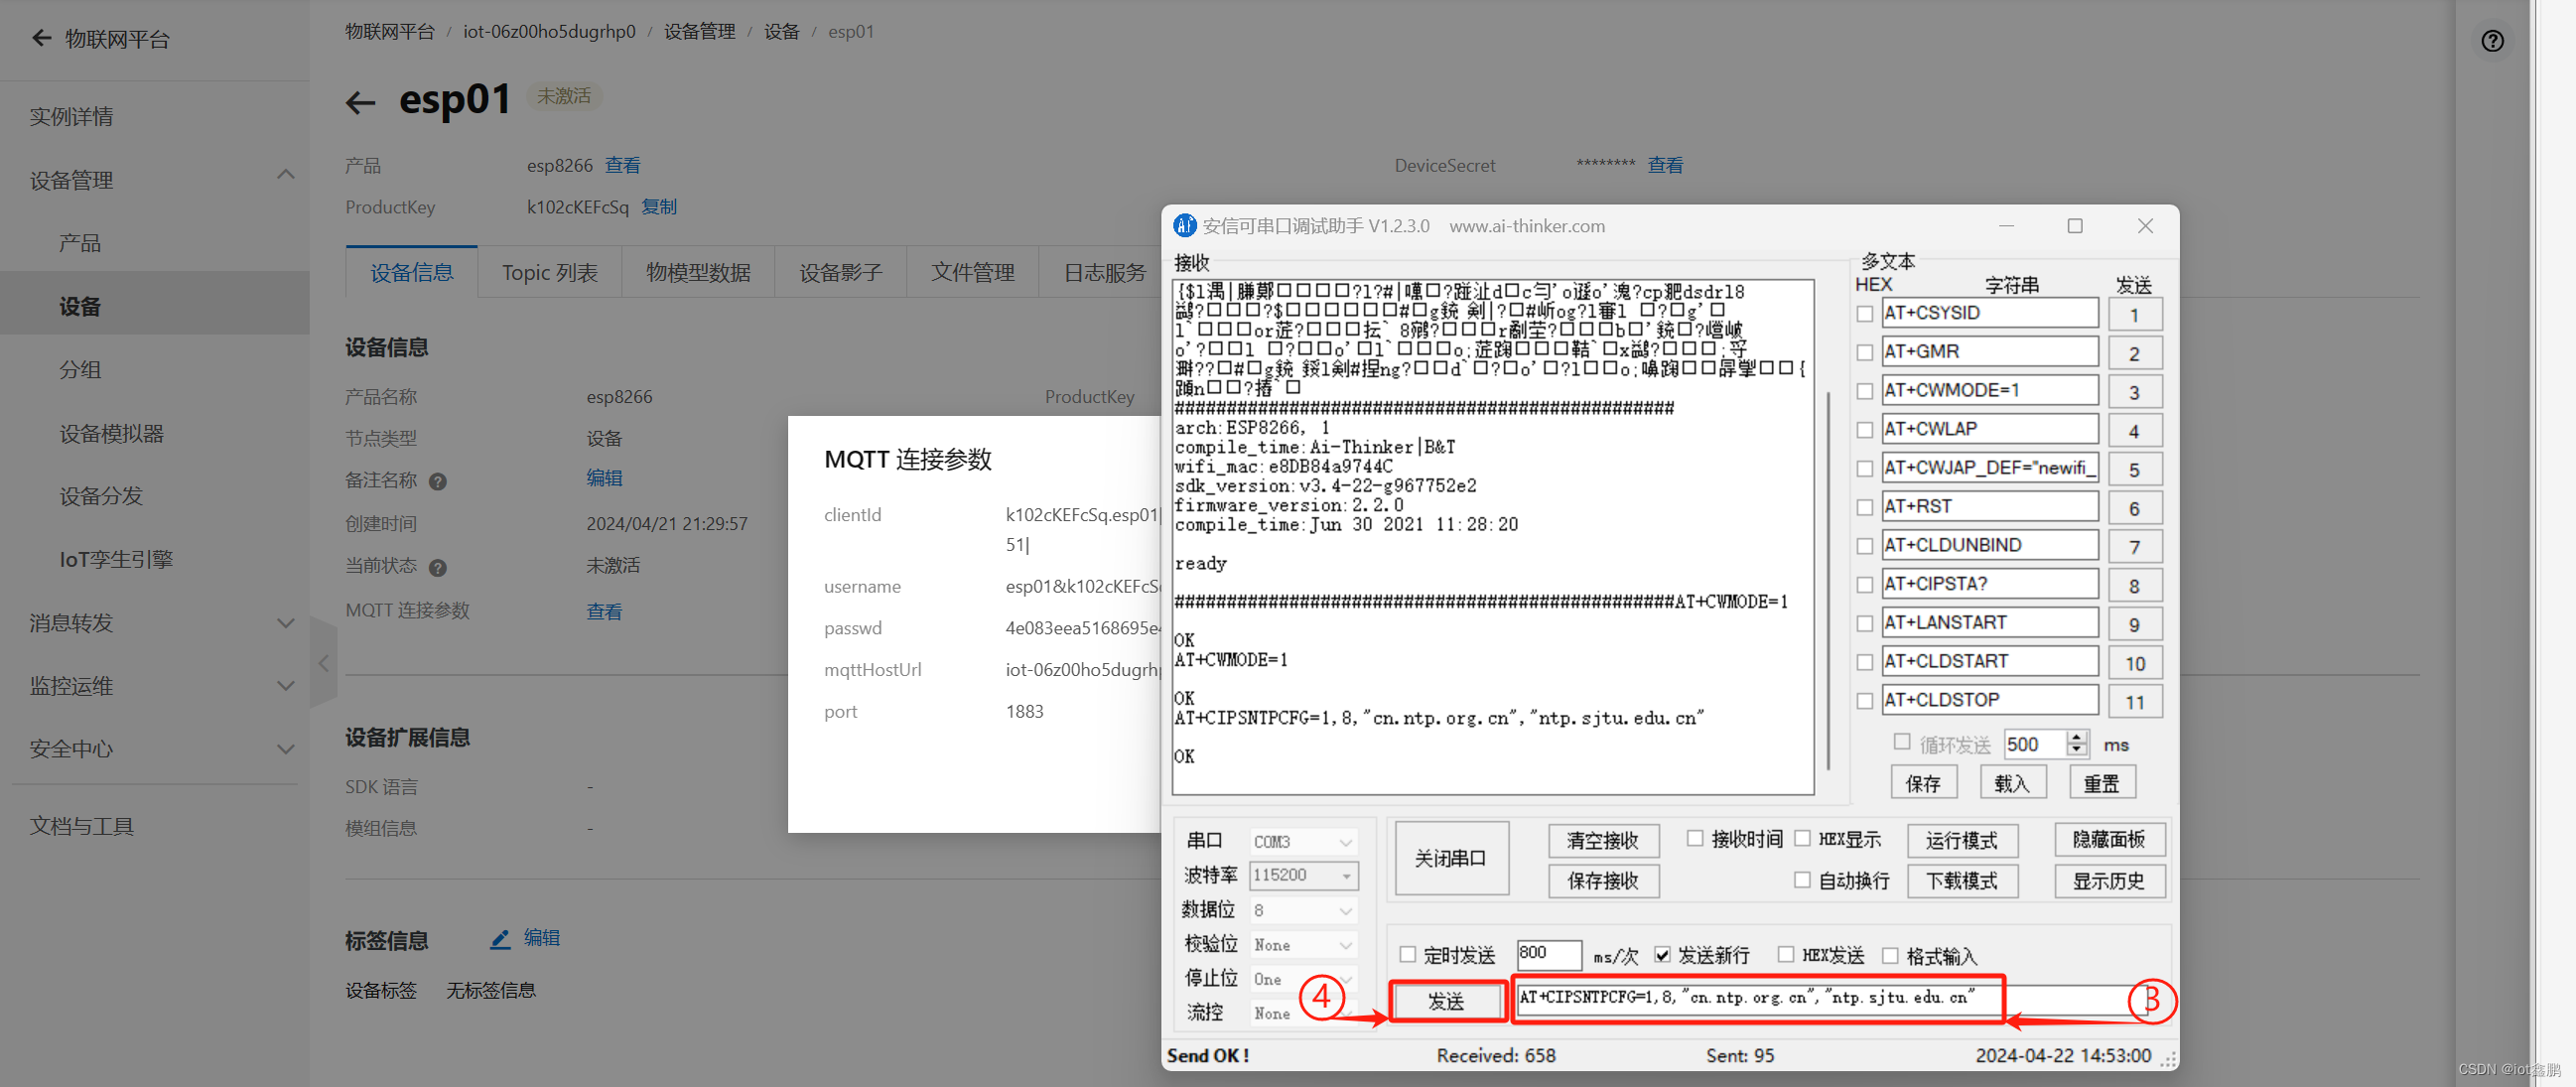The height and width of the screenshot is (1087, 2576).
Task: Switch to 日志服务 tab
Action: 1104,273
